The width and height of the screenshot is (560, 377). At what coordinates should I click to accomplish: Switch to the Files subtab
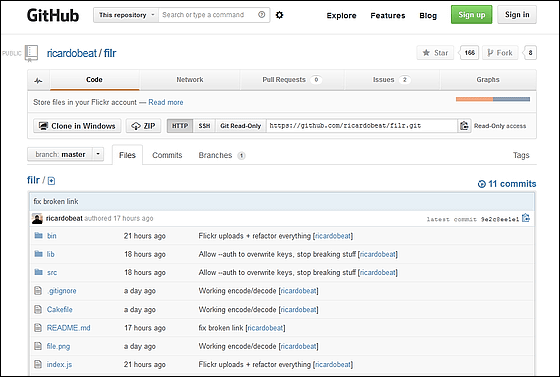pos(127,155)
